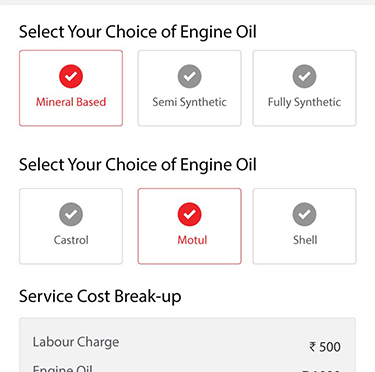Screen dimensions: 375x372
Task: Click the grey checkmark icon above Shell
Action: 304,214
